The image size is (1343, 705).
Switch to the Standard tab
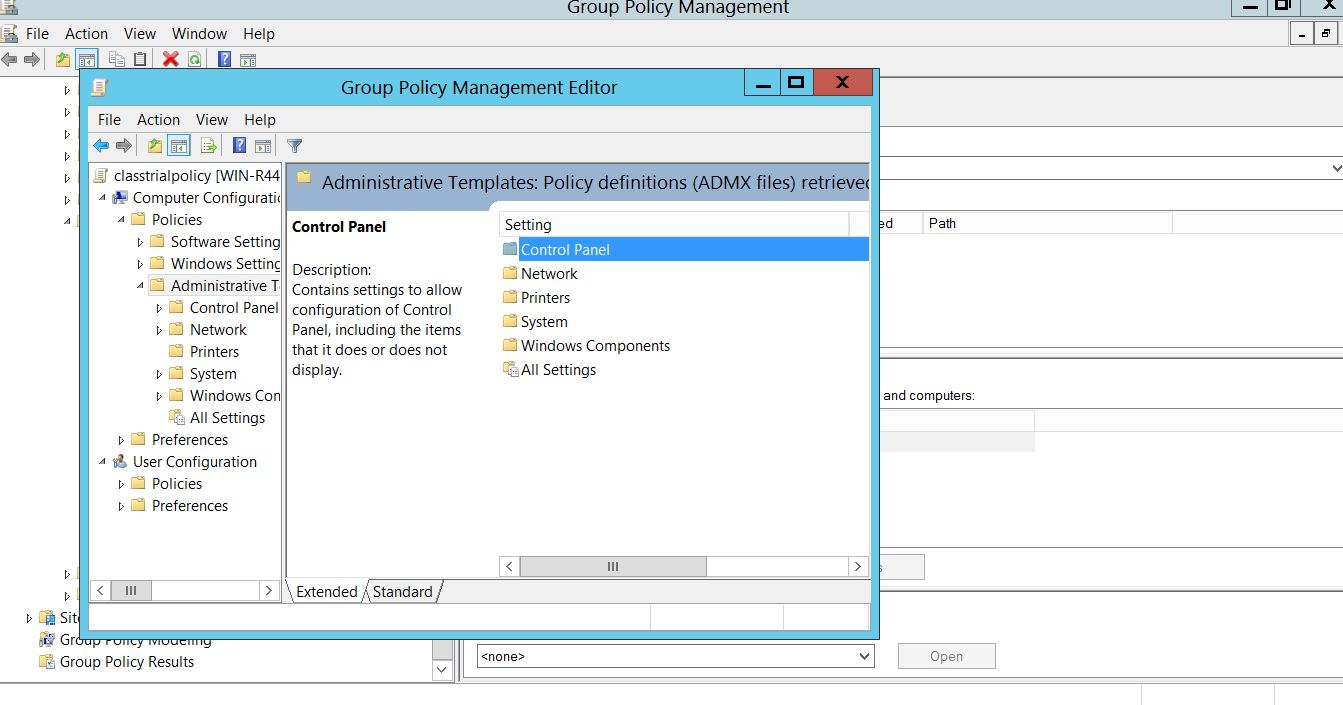tap(403, 592)
